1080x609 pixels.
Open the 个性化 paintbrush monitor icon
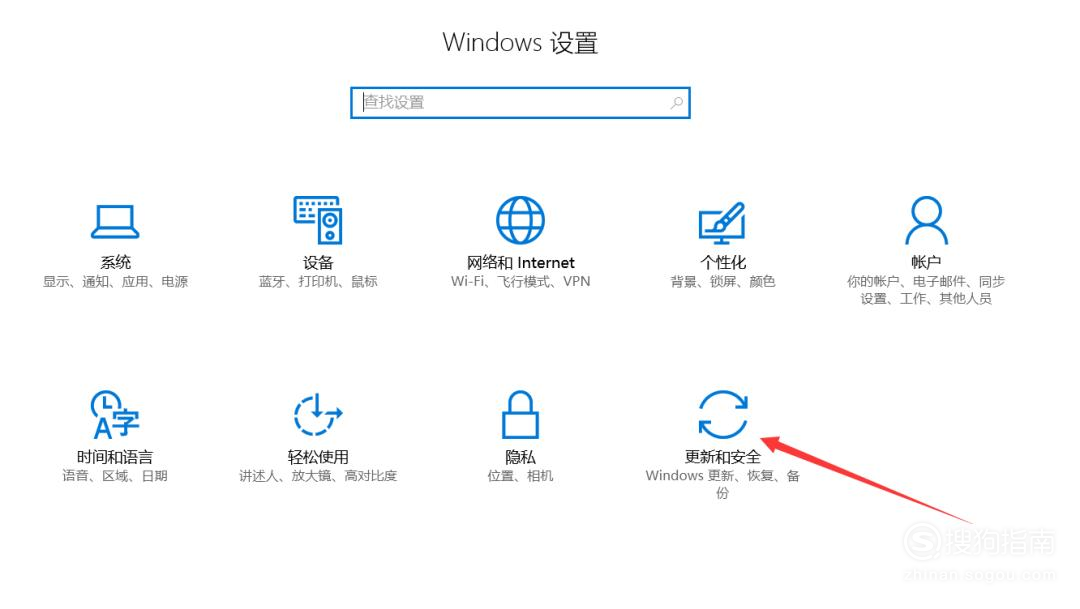tap(722, 223)
